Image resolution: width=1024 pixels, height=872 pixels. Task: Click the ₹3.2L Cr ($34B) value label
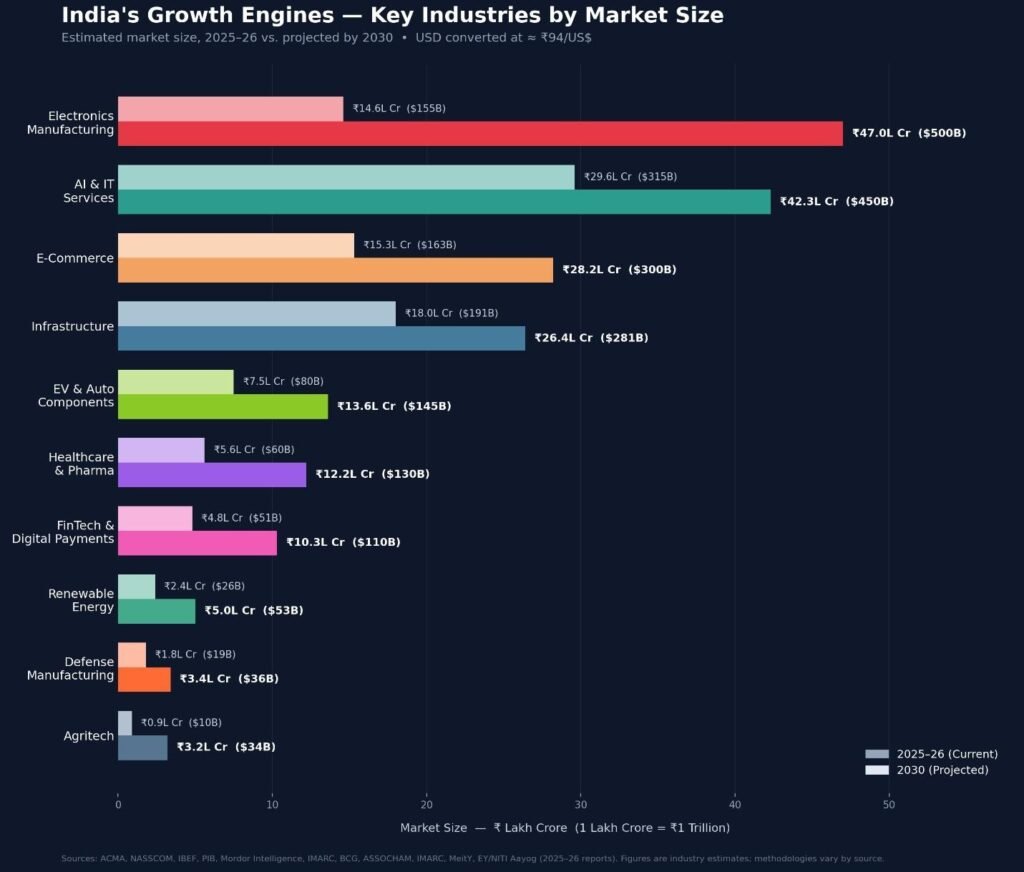click(226, 747)
